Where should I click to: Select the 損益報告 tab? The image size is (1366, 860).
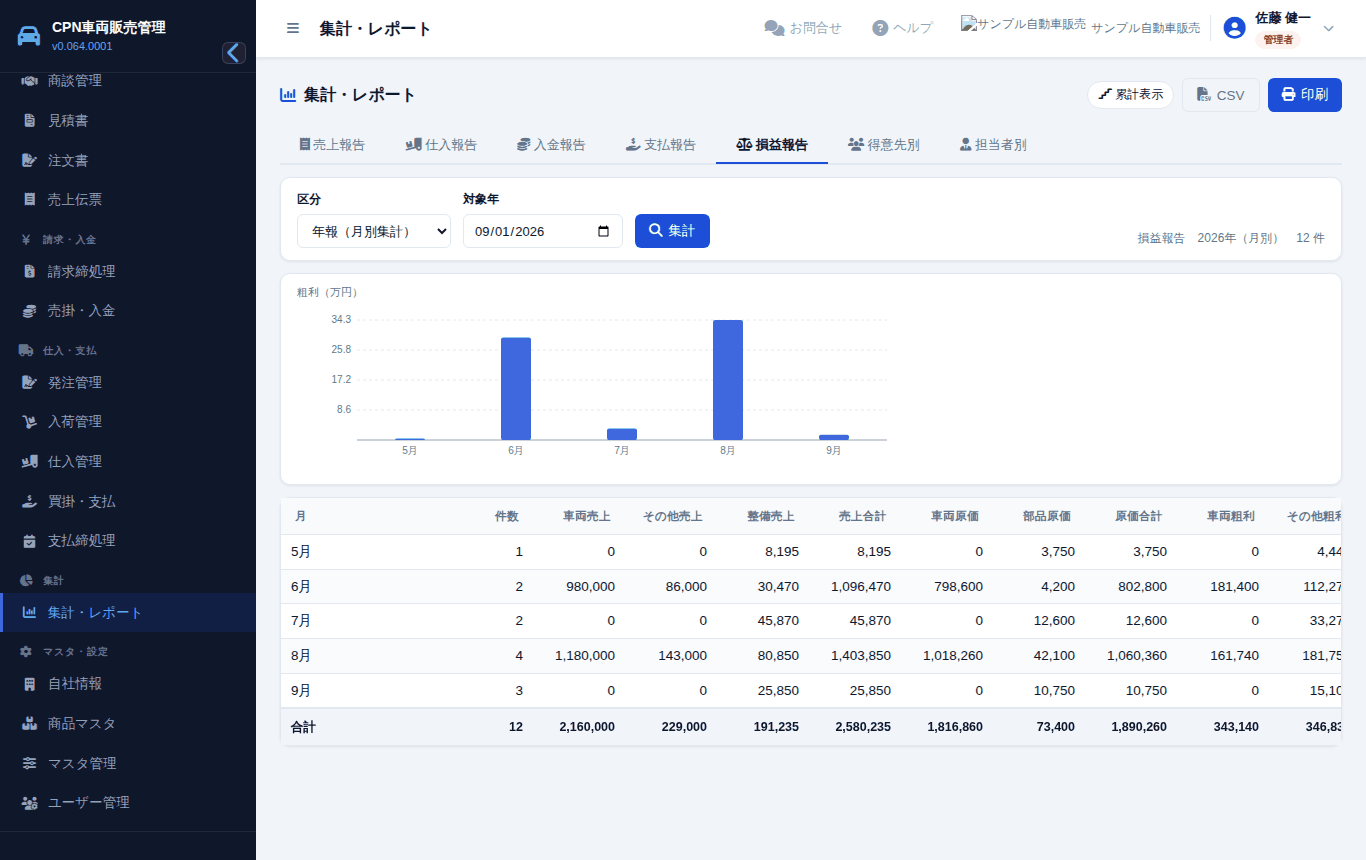click(772, 145)
